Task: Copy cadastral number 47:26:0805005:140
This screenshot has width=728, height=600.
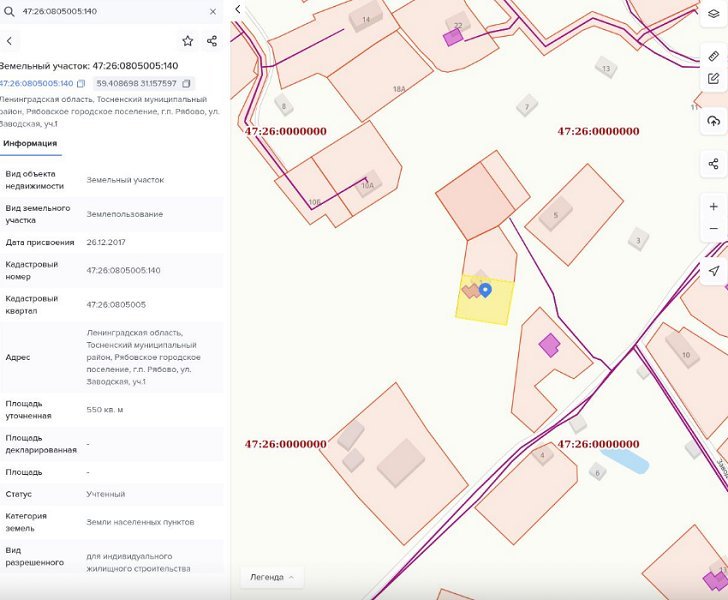Action: pyautogui.click(x=81, y=84)
